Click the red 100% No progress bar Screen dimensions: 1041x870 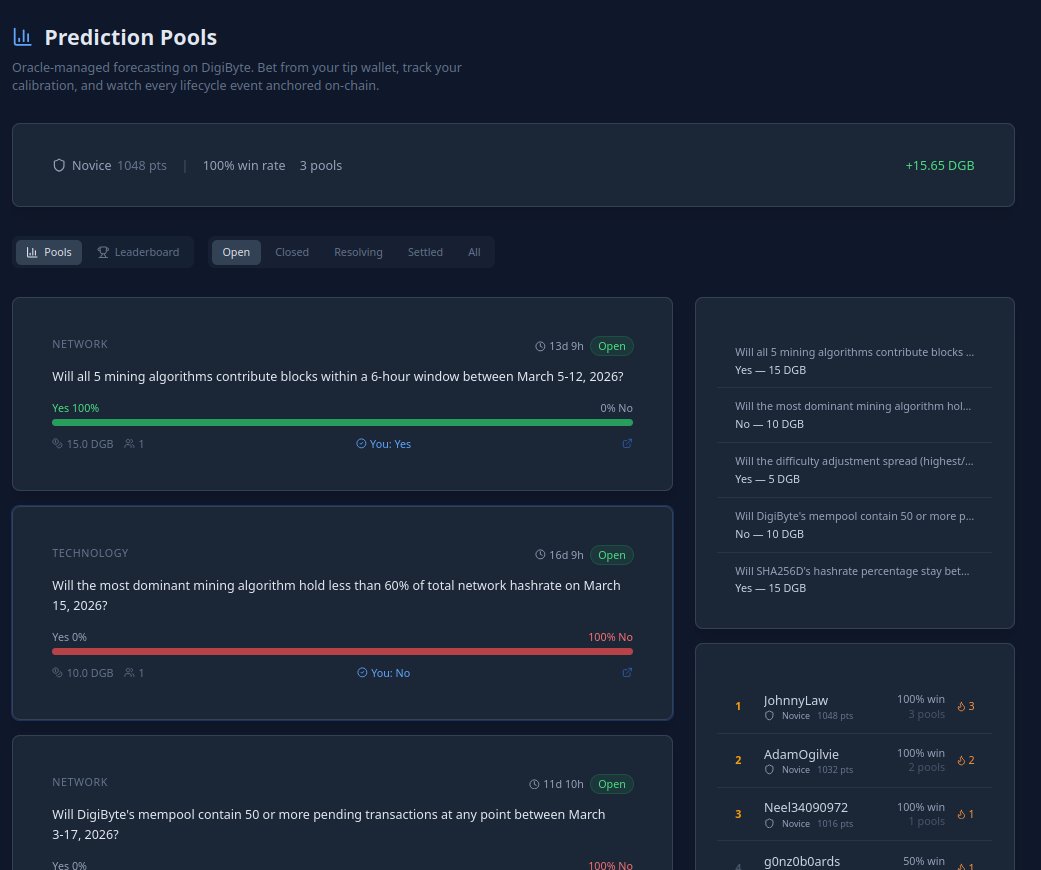coord(343,652)
